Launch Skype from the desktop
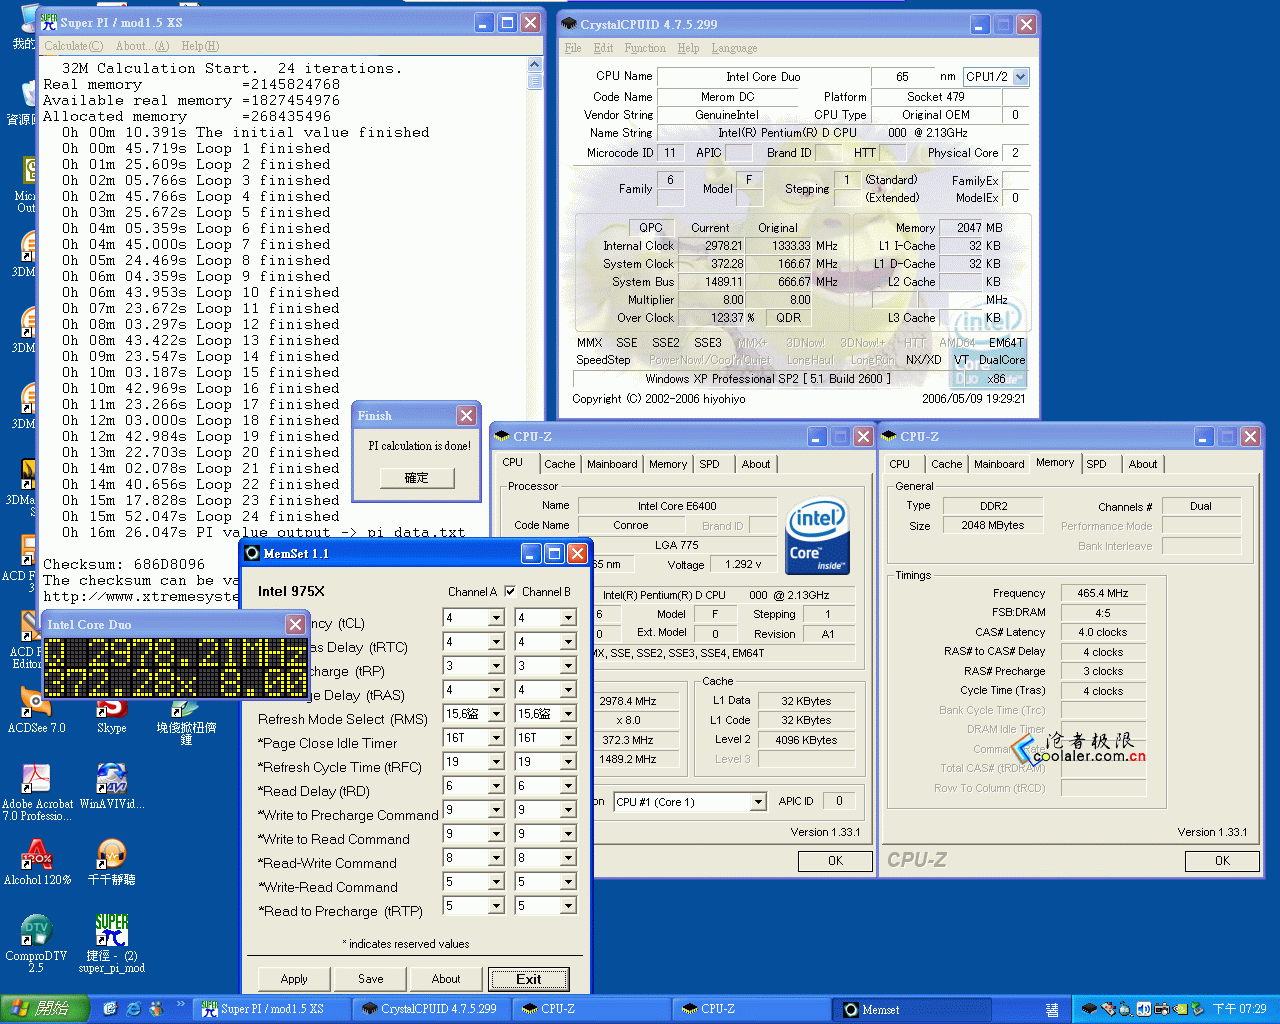The height and width of the screenshot is (1024, 1280). 111,716
